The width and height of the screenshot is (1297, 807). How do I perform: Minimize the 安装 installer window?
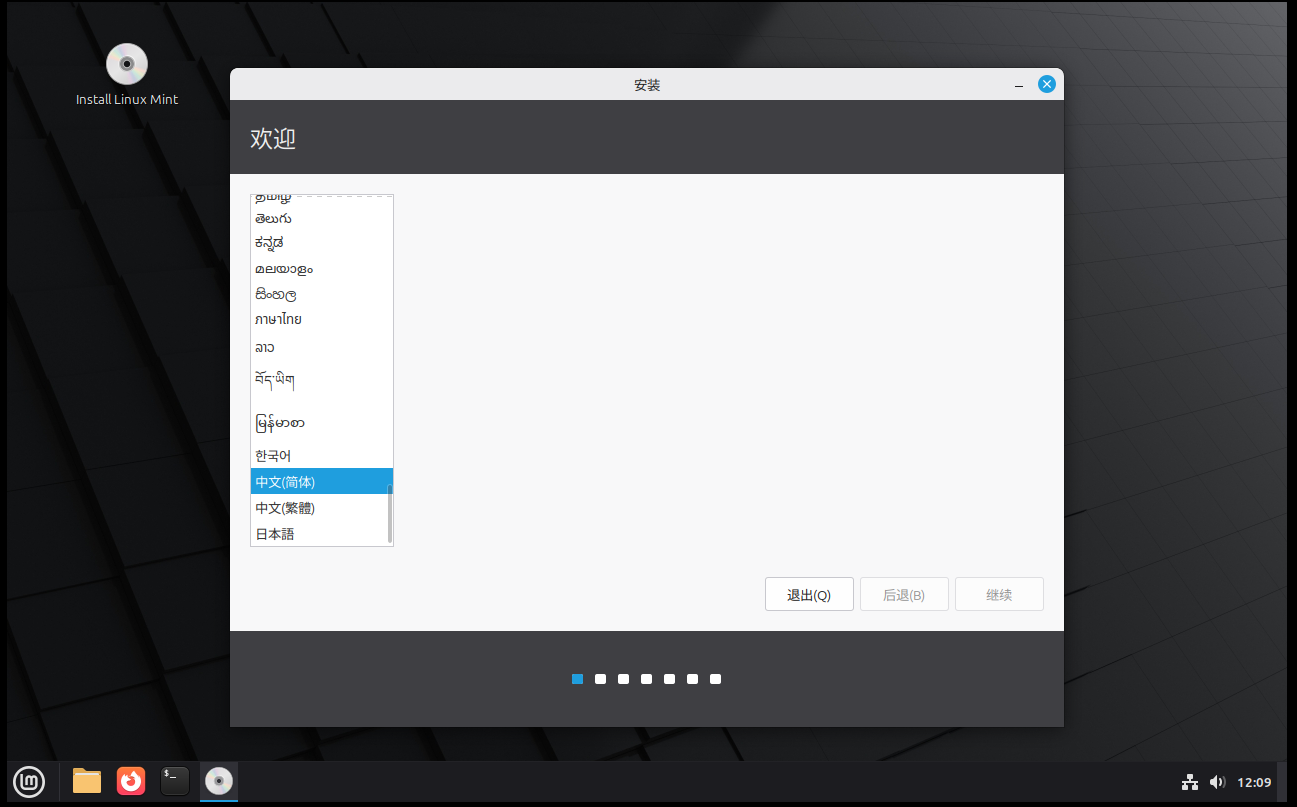click(x=1018, y=85)
